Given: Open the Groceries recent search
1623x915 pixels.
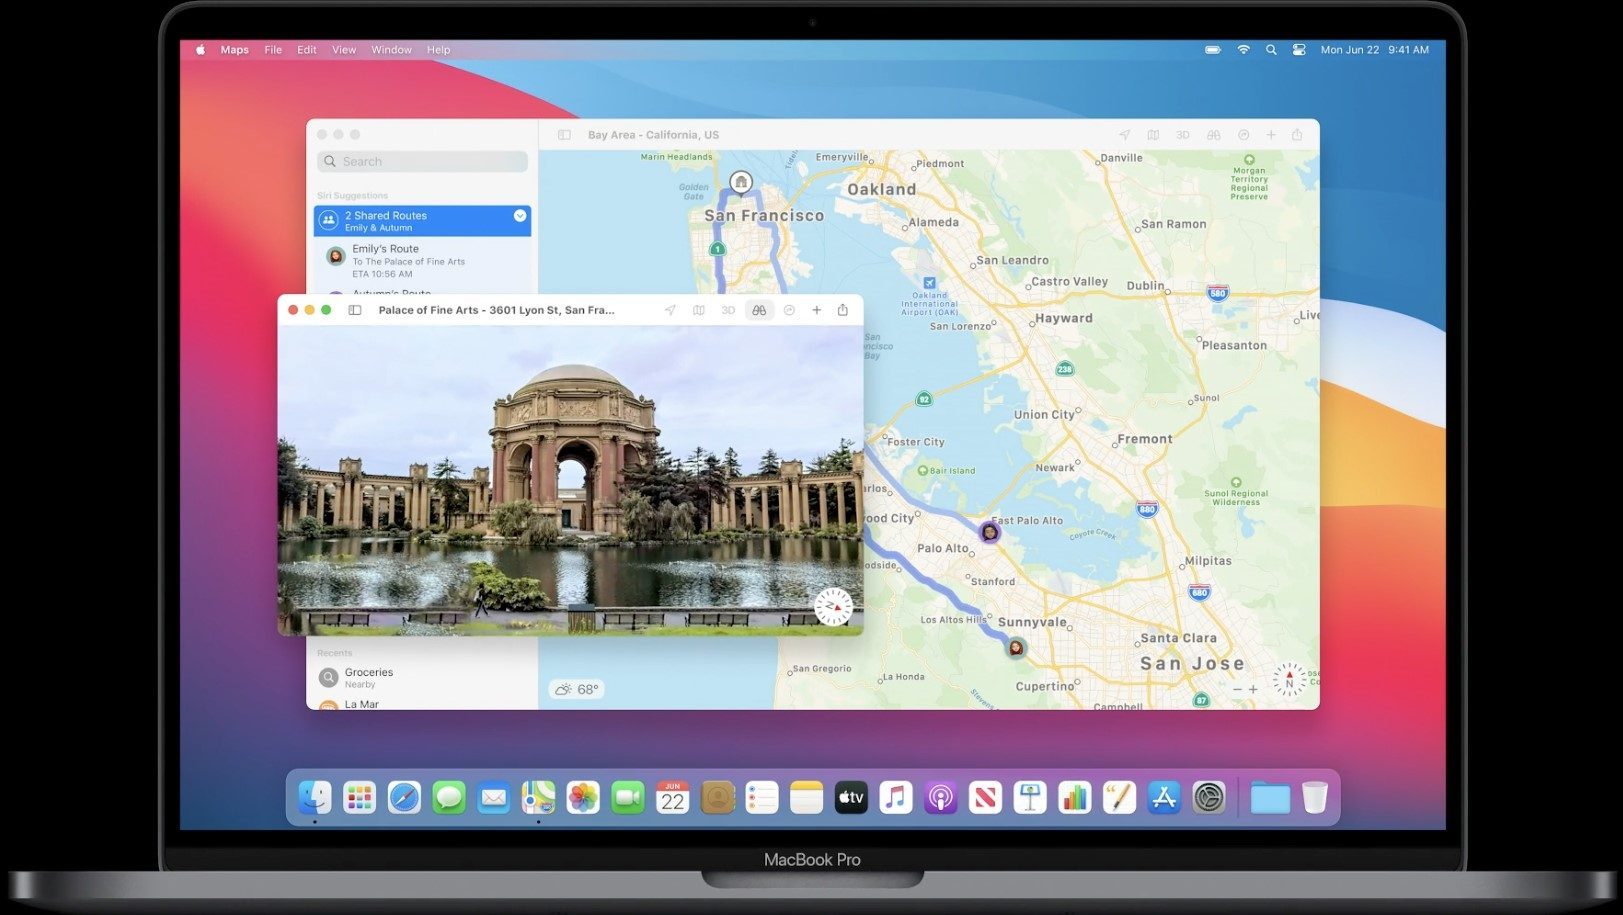Looking at the screenshot, I should point(423,678).
